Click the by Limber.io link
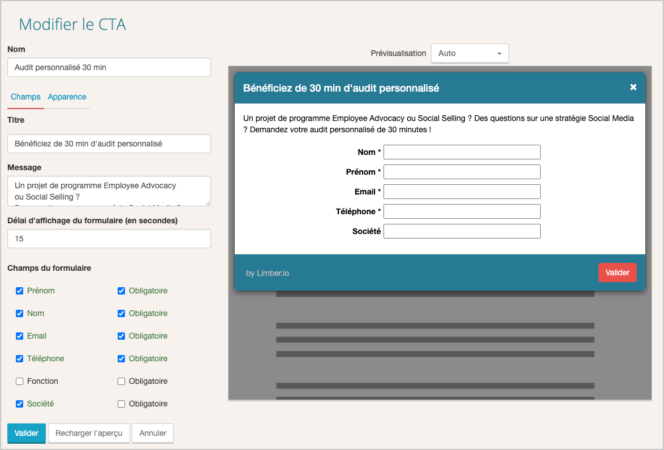The image size is (664, 450). [266, 272]
